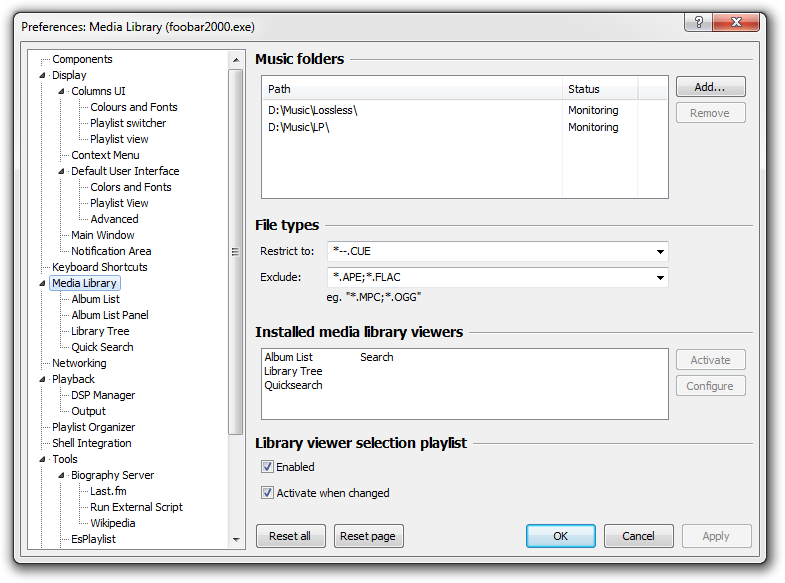Viewport: 785px width, 583px height.
Task: Go to Album List Panel settings
Action: (x=110, y=315)
